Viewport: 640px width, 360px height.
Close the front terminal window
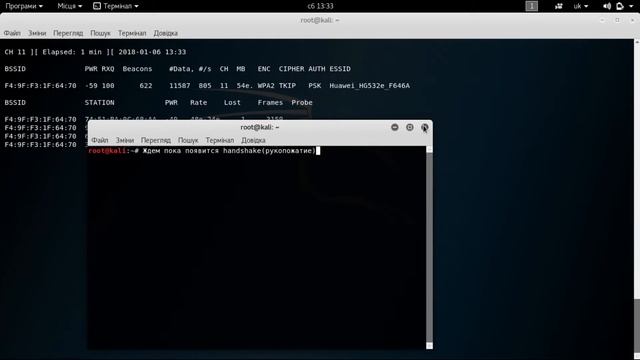[424, 127]
